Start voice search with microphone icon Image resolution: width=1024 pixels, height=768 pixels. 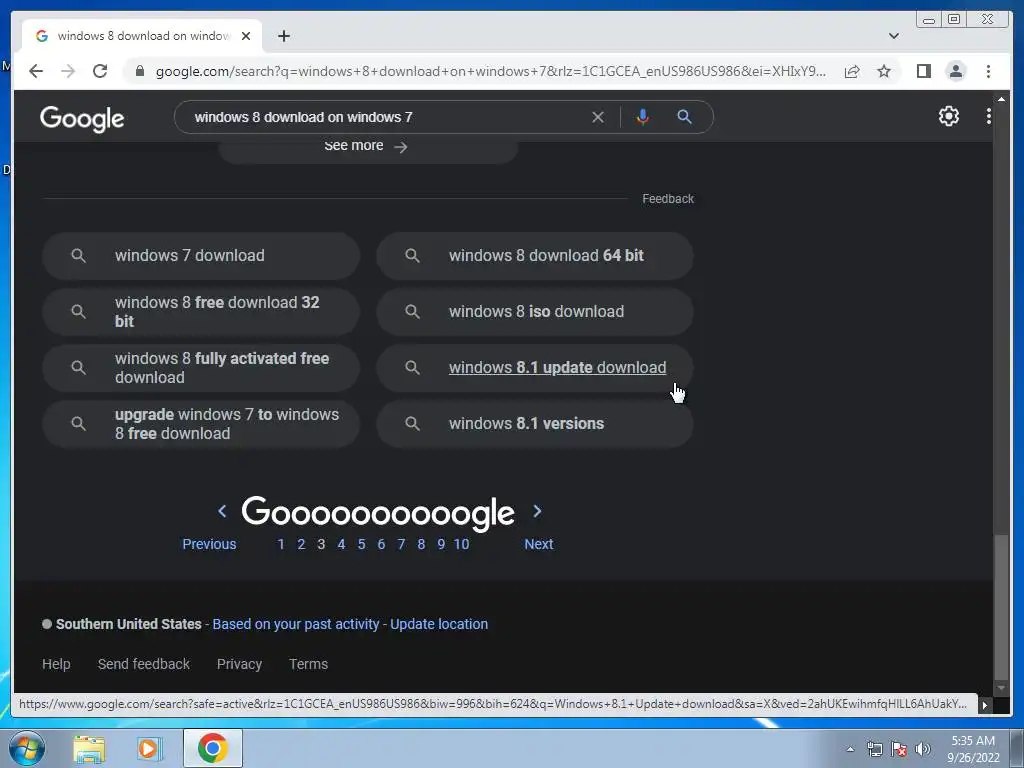click(643, 117)
